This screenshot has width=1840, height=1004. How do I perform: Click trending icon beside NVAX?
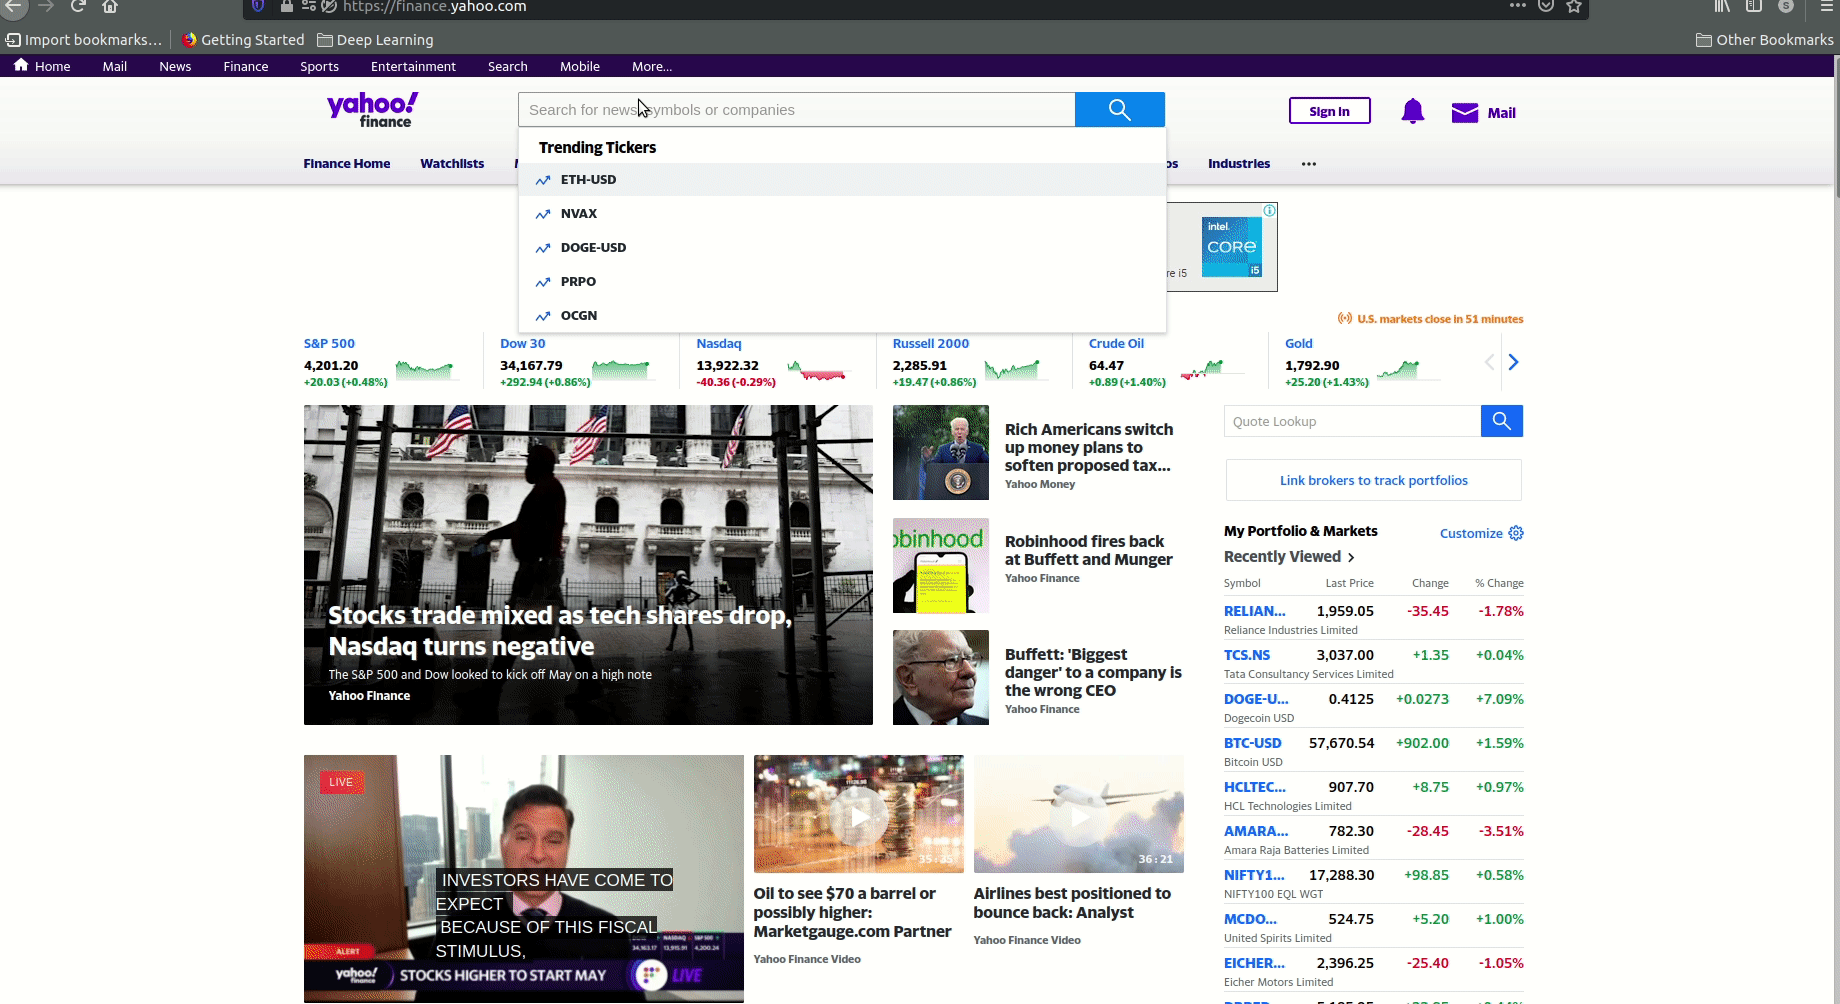[543, 214]
